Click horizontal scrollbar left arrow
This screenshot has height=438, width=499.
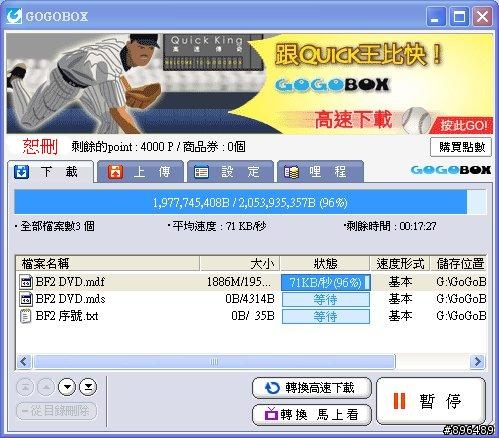tap(24, 361)
